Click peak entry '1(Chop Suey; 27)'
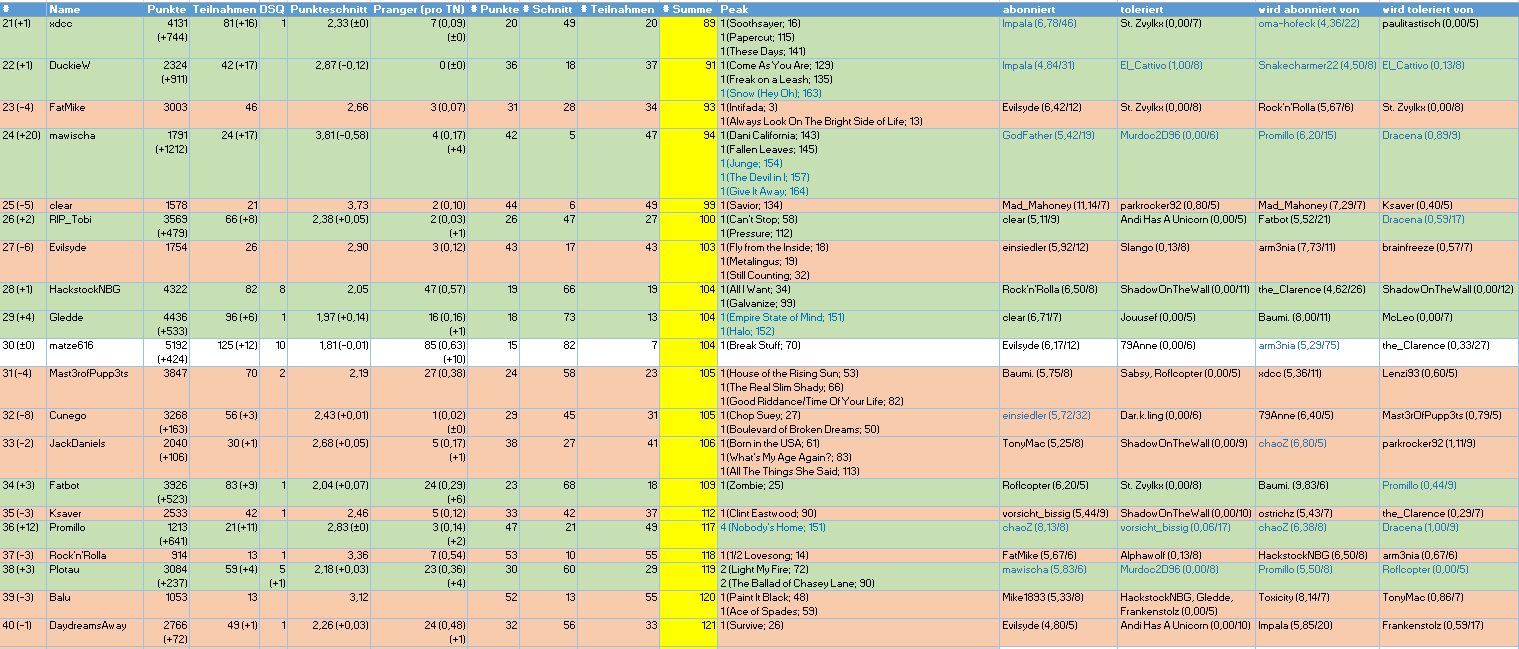1519x649 pixels. tap(760, 415)
